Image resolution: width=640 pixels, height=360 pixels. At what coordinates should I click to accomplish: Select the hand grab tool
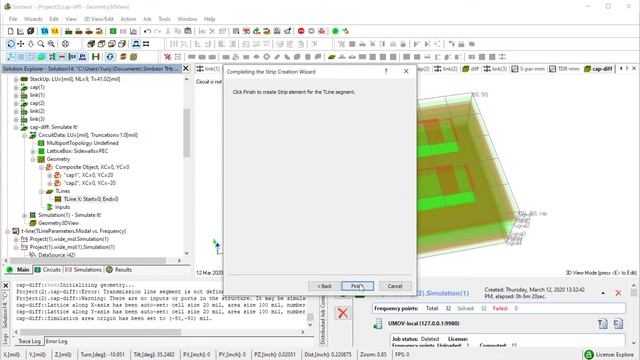tap(31, 44)
